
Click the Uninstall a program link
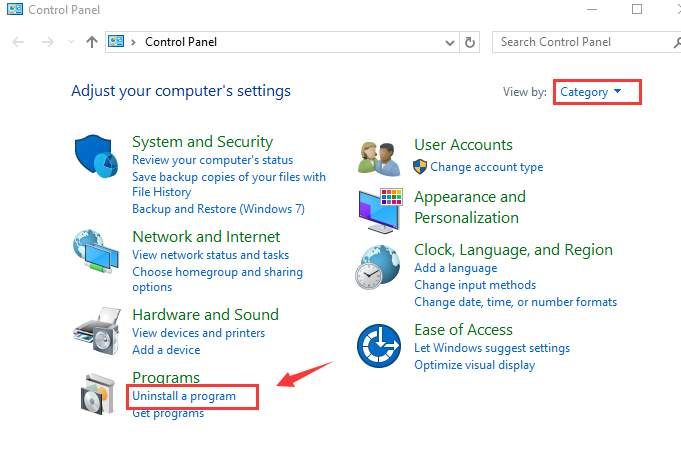184,396
